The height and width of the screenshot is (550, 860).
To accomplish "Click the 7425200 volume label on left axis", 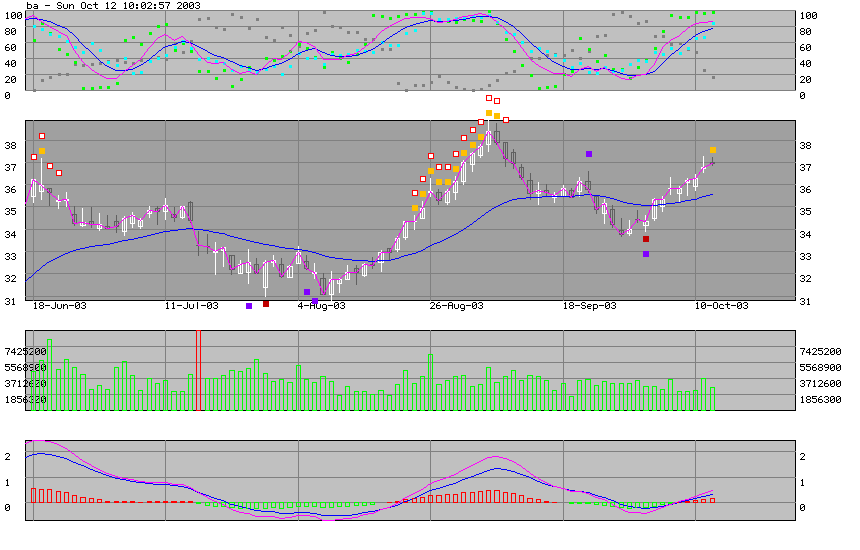I will pos(24,352).
